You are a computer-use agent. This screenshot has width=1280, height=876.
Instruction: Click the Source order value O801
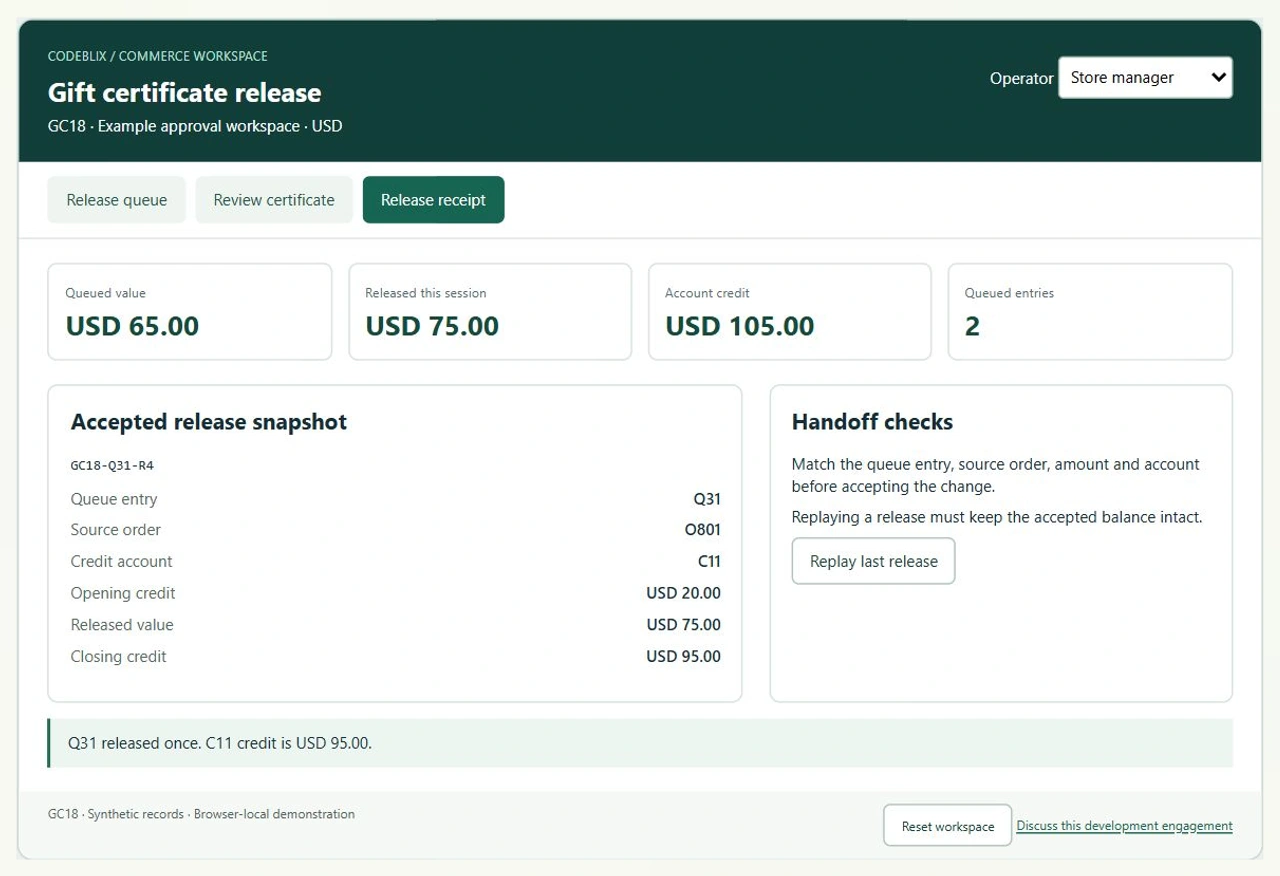click(703, 530)
